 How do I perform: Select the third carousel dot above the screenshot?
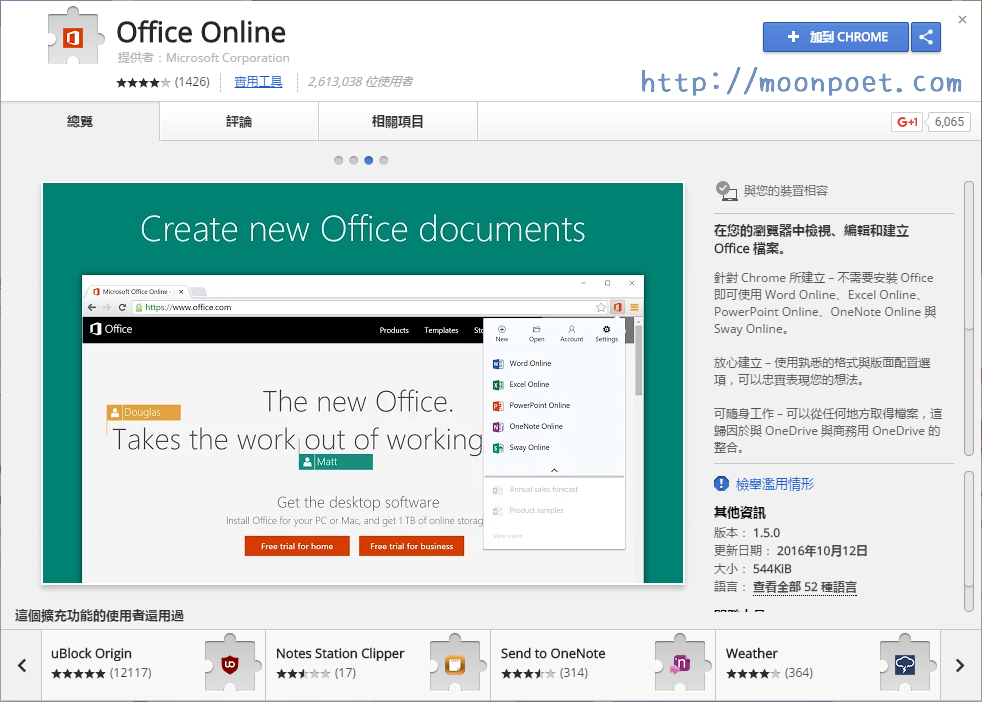(x=369, y=160)
